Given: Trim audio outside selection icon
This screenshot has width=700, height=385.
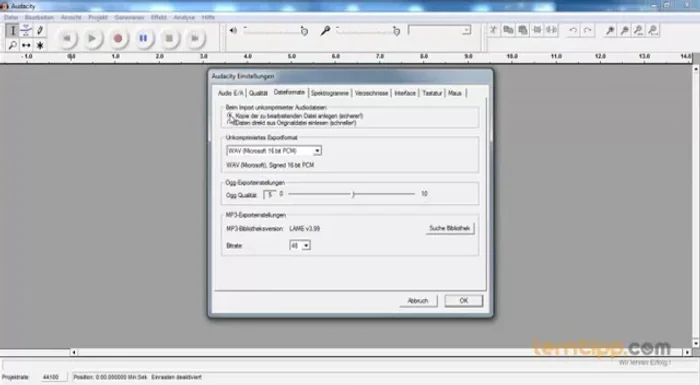Looking at the screenshot, I should click(x=537, y=30).
